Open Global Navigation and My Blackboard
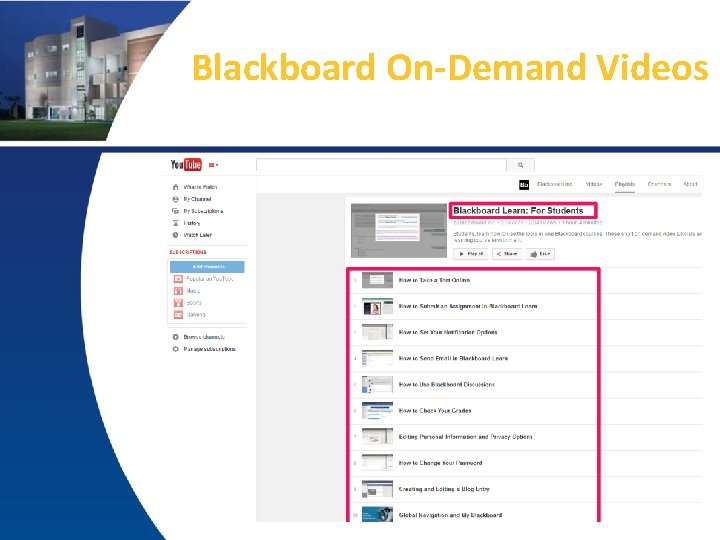This screenshot has height=540, width=720. pyautogui.click(x=450, y=516)
